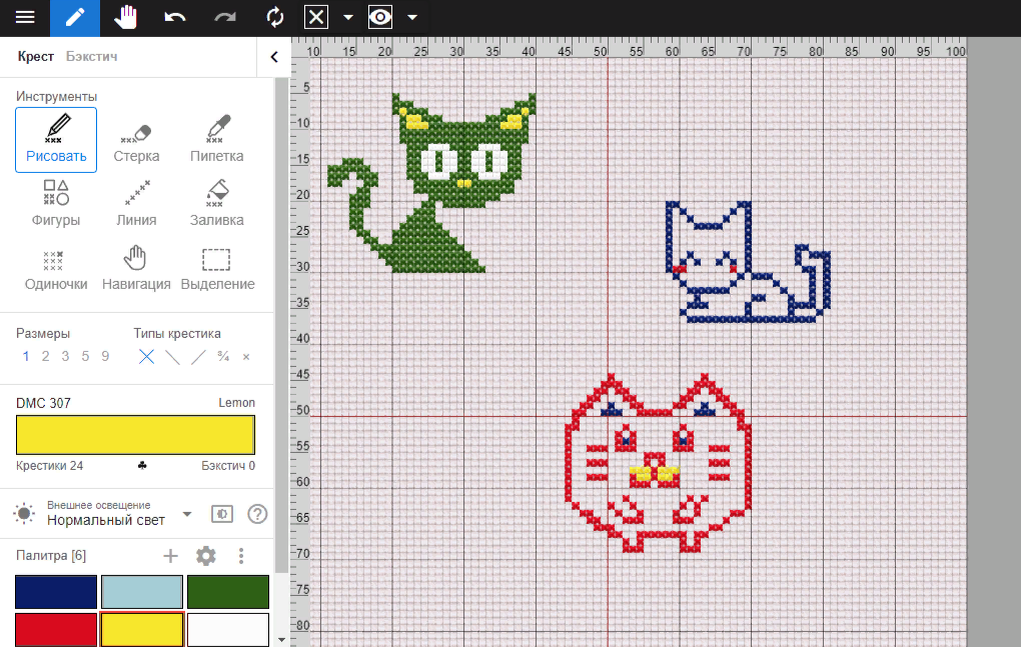Open palette more options menu
1021x647 pixels.
[x=241, y=556]
